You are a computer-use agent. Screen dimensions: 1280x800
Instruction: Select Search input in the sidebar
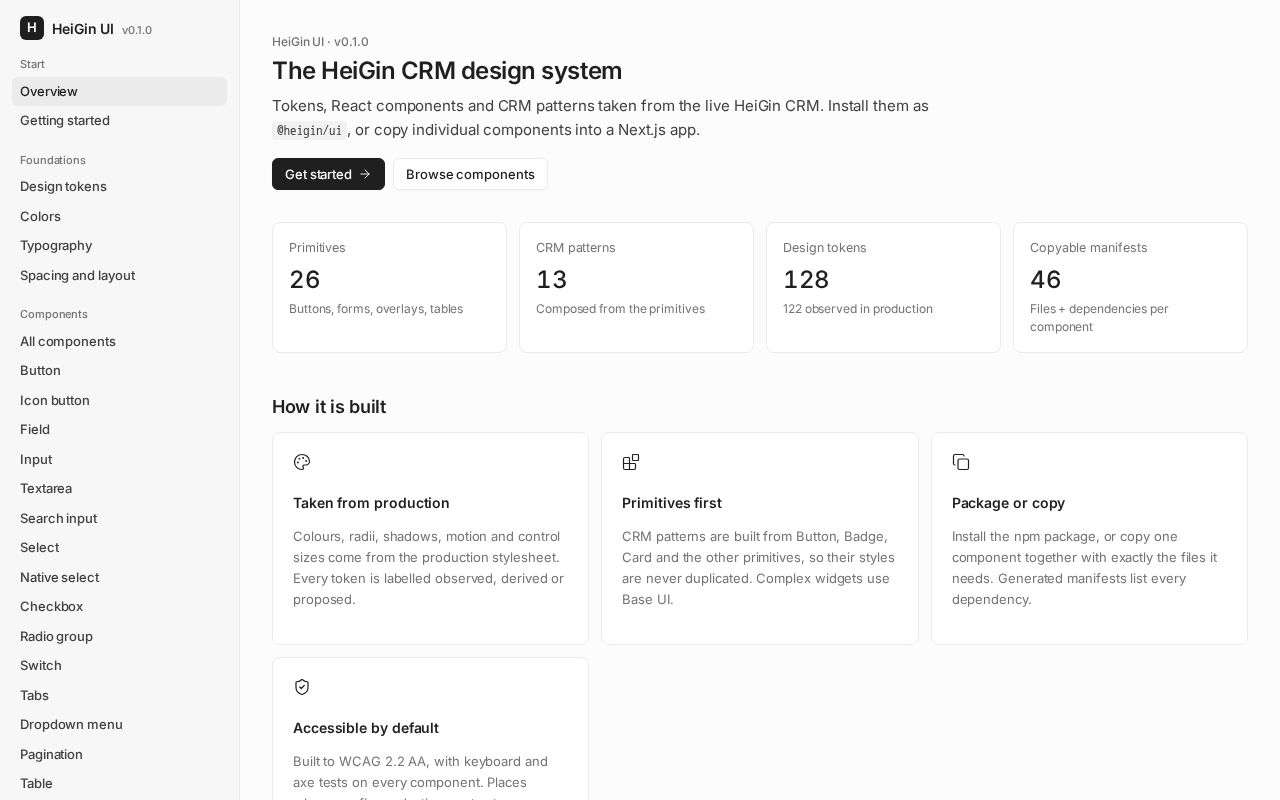[119, 518]
